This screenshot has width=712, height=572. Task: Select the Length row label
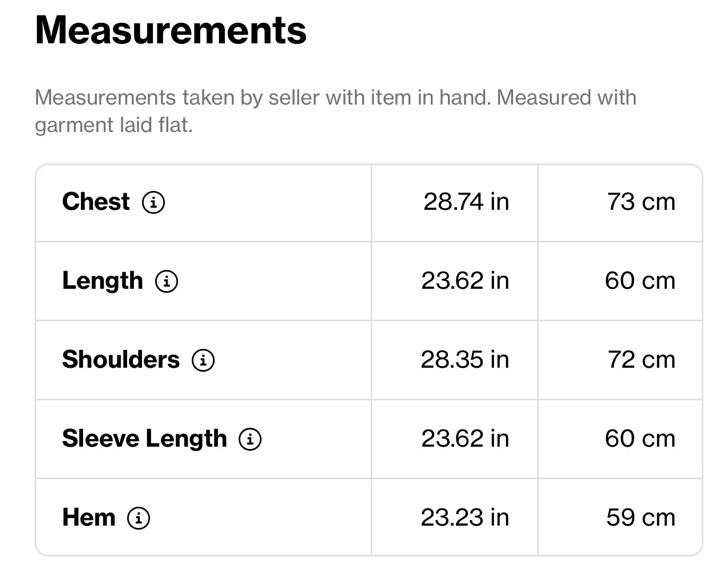tap(103, 281)
